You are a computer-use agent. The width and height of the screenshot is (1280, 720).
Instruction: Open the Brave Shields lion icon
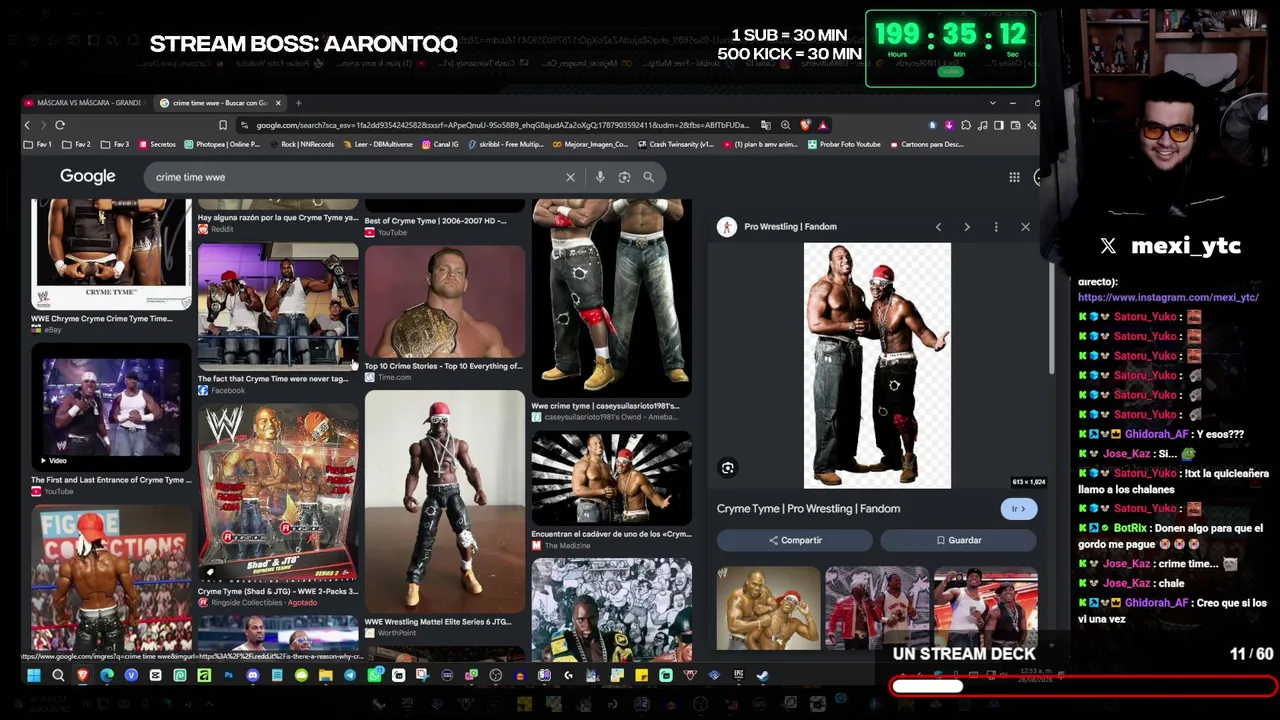tap(805, 125)
